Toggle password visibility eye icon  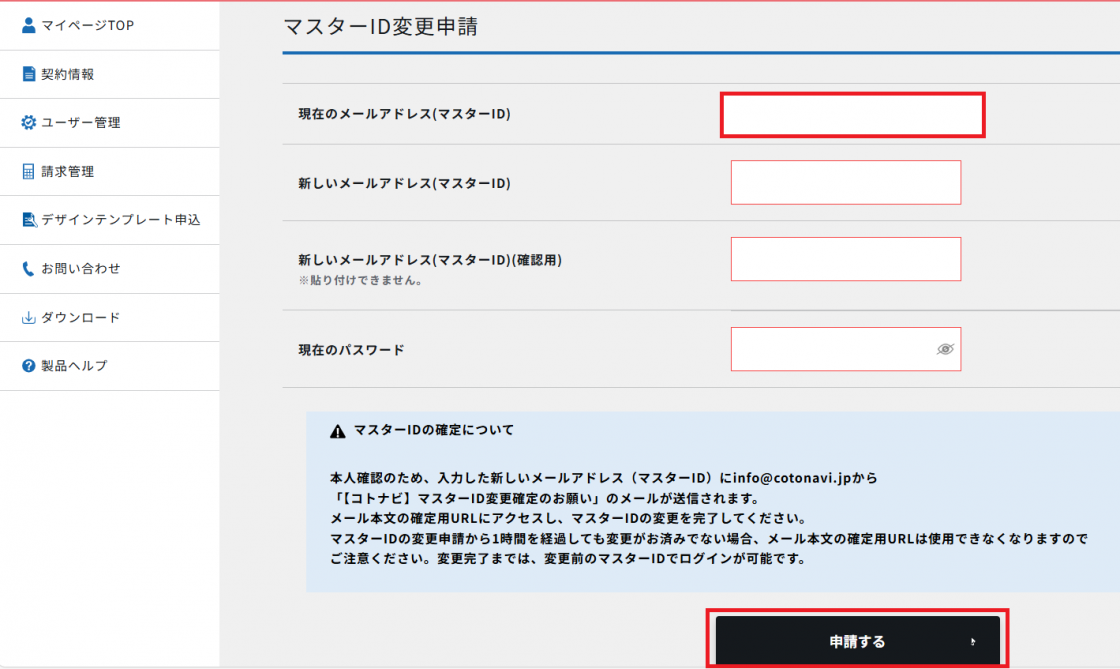click(945, 349)
